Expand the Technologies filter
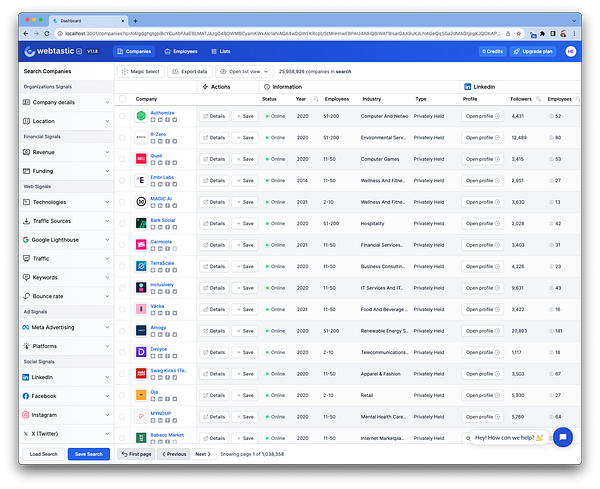This screenshot has height=489, width=600. (66, 202)
